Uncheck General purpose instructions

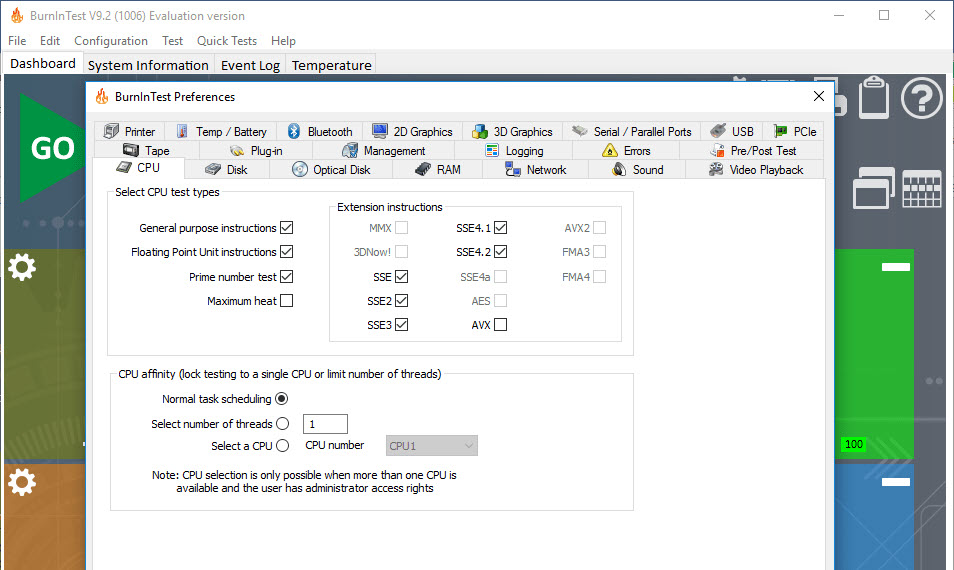(x=287, y=228)
